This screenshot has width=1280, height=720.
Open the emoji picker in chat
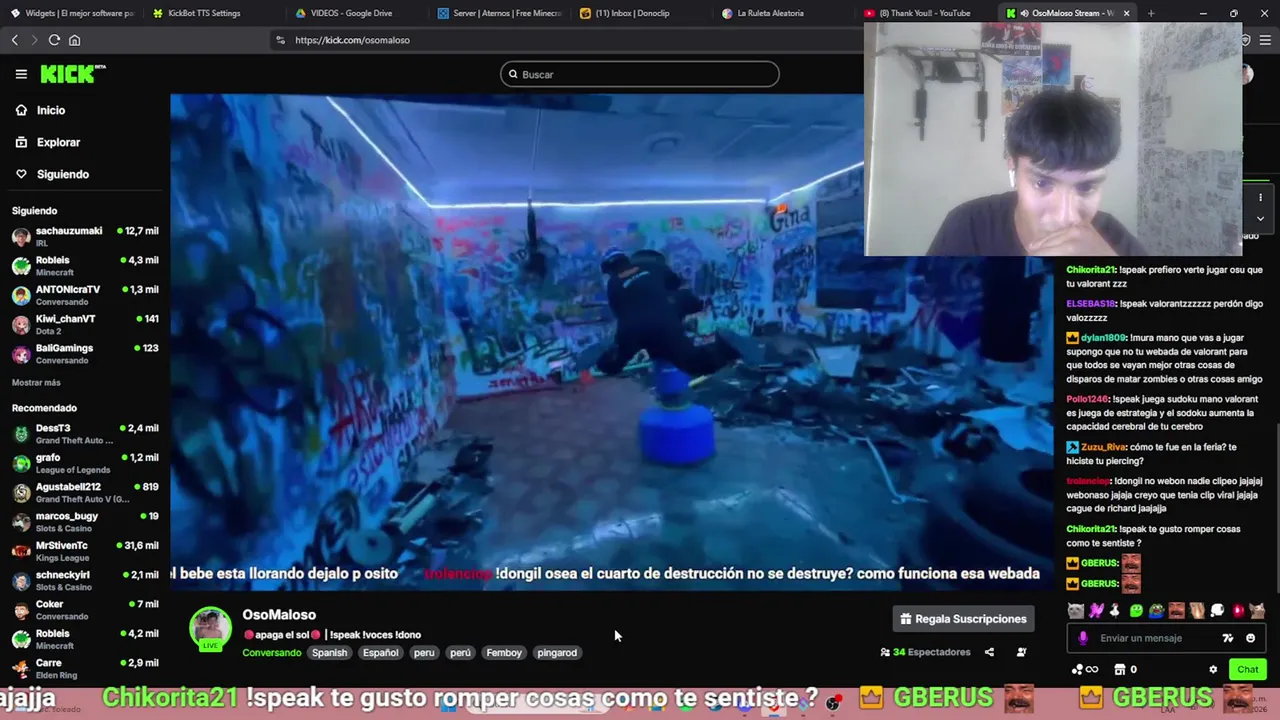click(1250, 638)
